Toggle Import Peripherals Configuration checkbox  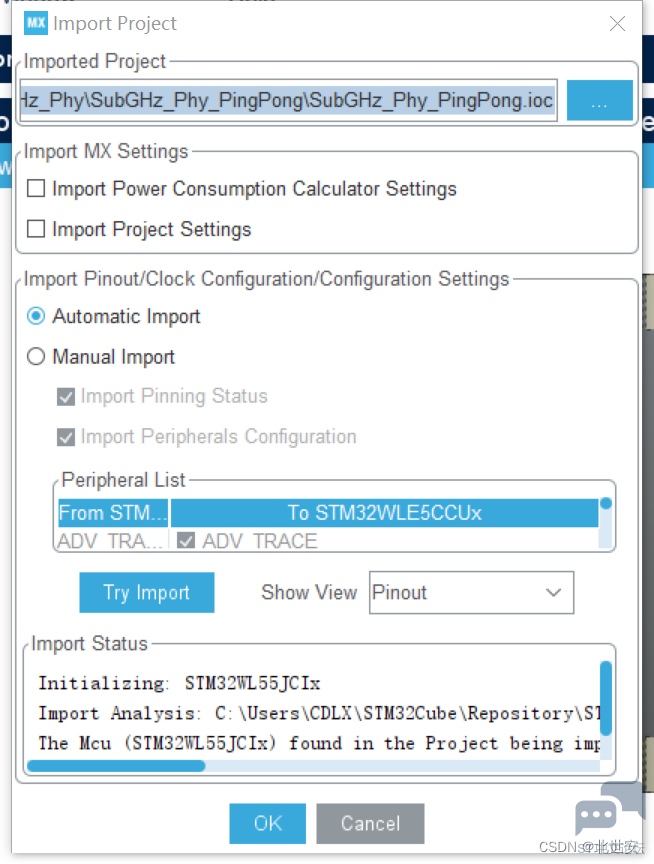[66, 437]
